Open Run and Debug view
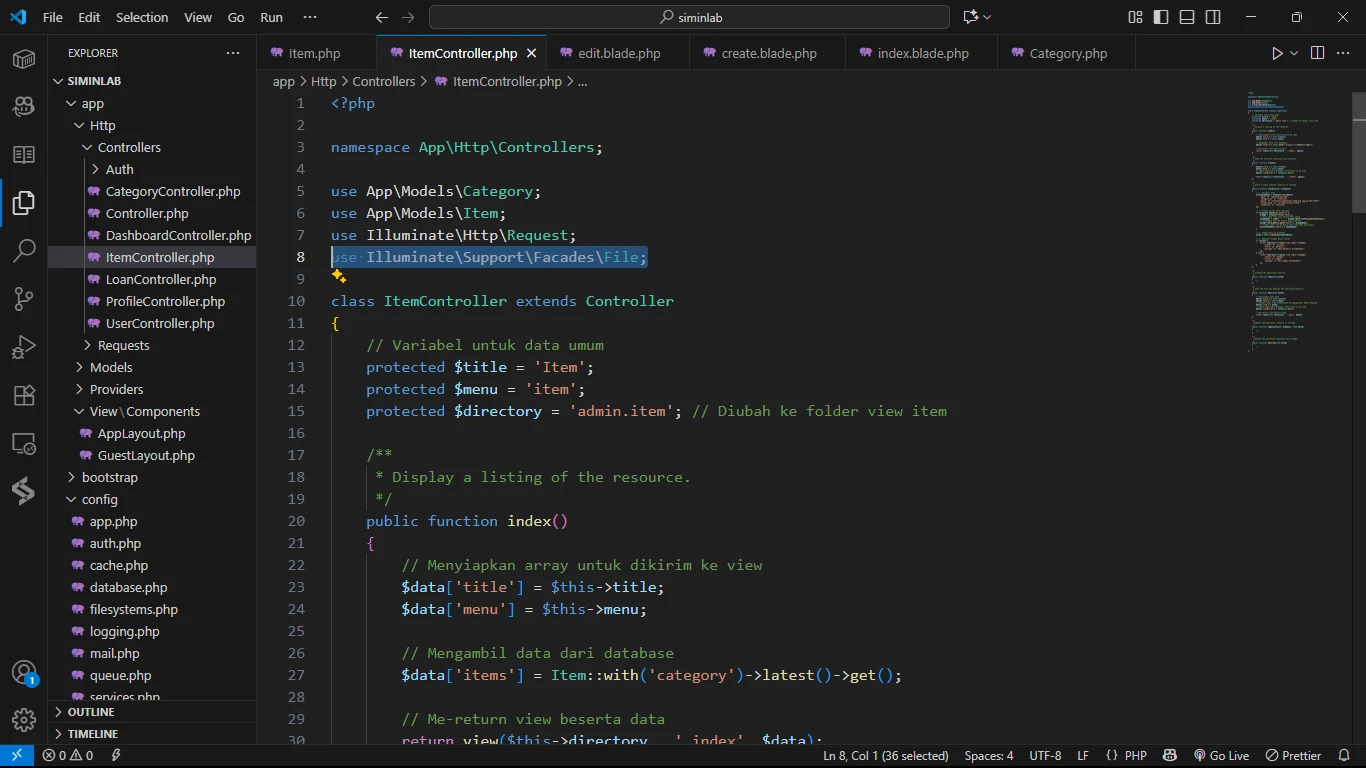1366x768 pixels. [24, 347]
